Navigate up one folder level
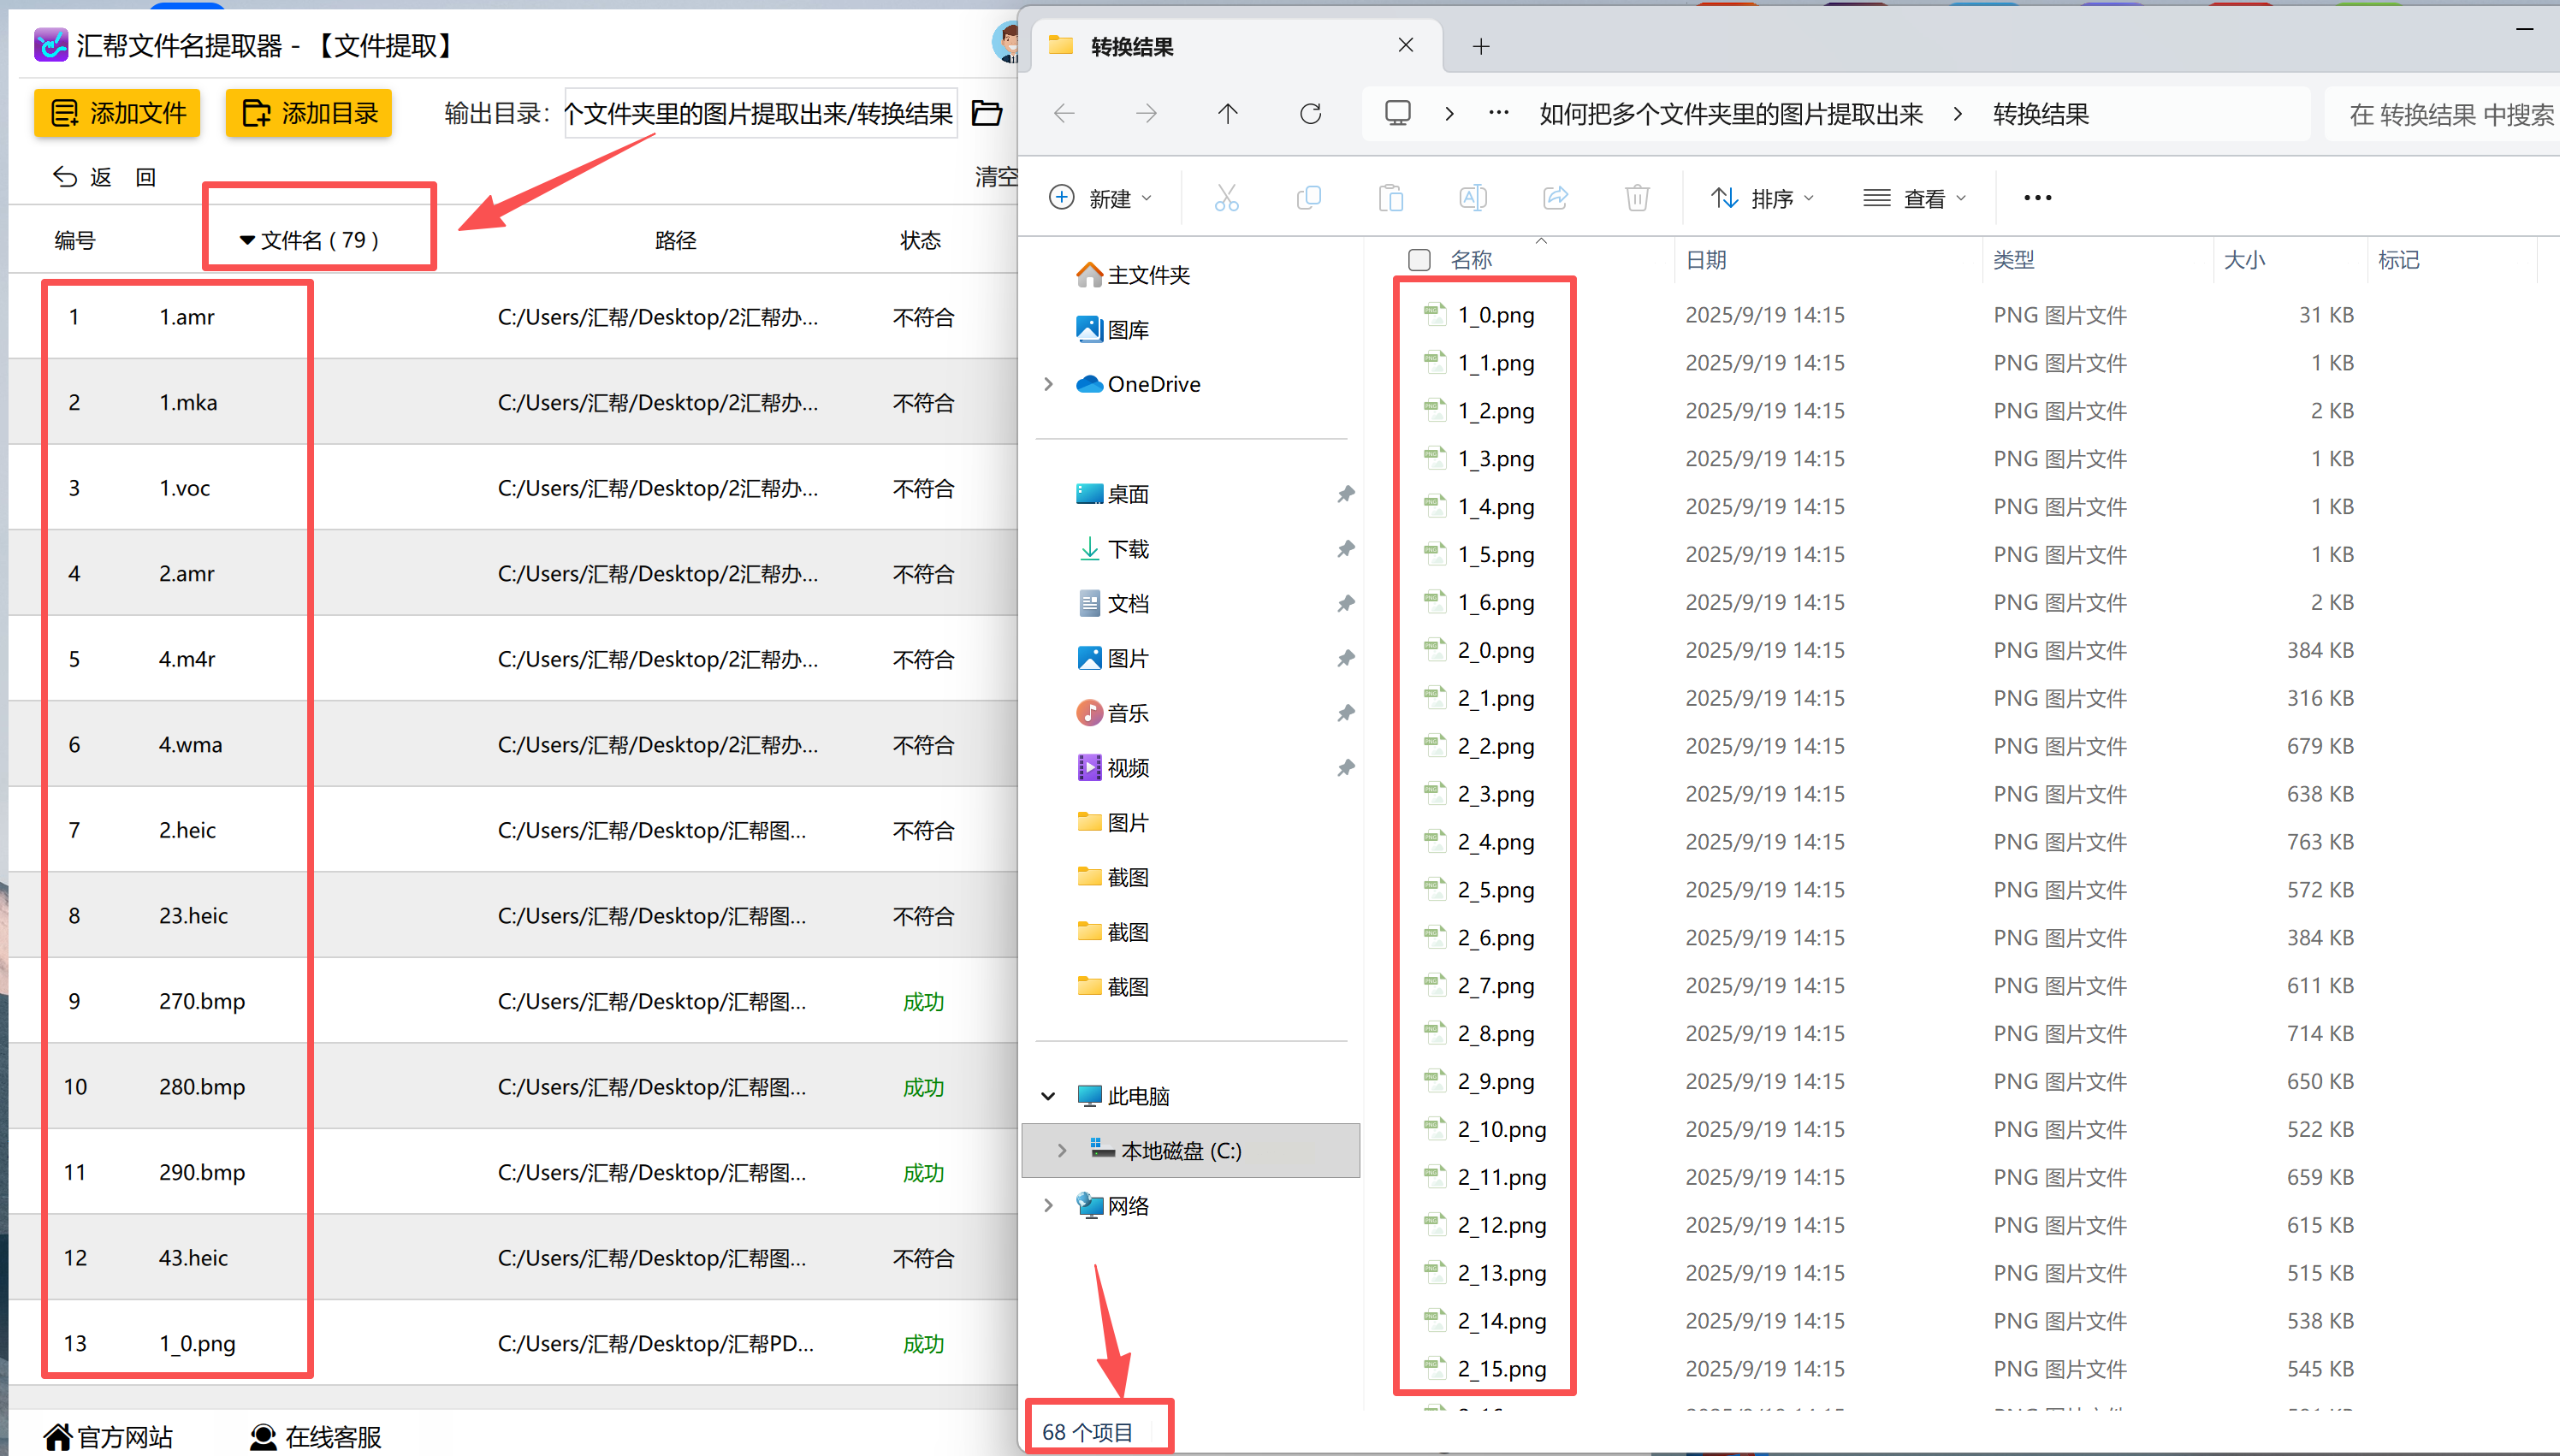The image size is (2560, 1456). coord(1228,114)
